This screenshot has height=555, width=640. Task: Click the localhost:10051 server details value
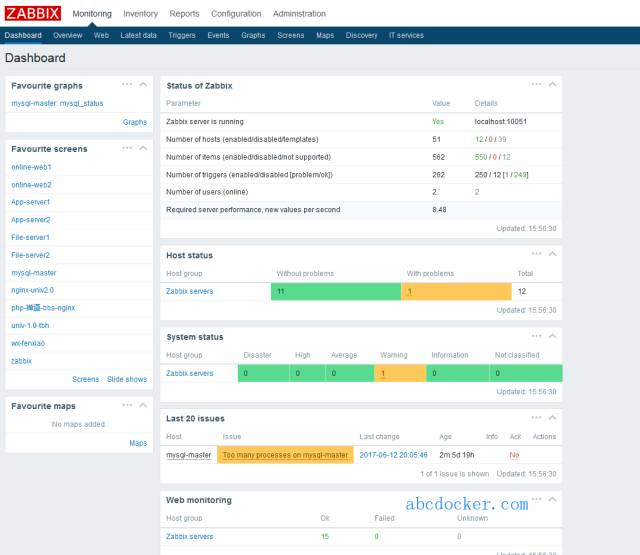[500, 122]
